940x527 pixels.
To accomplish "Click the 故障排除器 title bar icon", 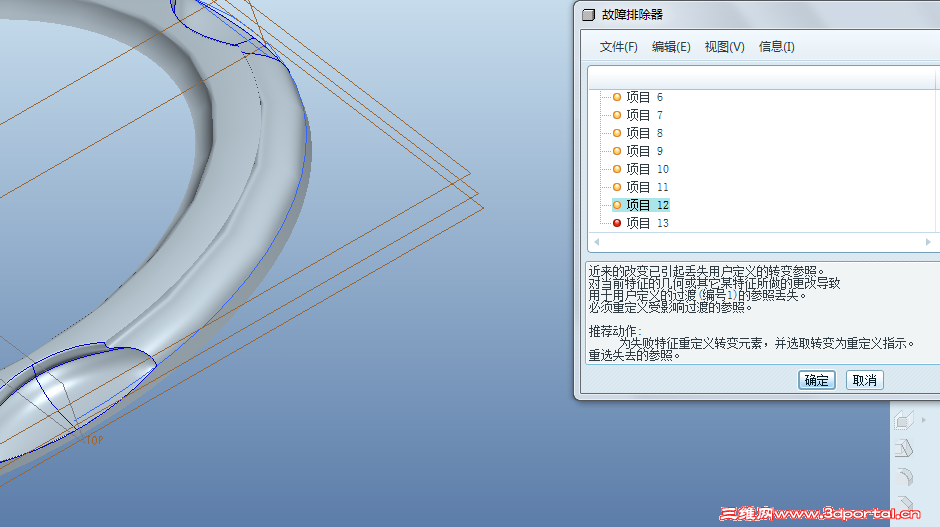I will pos(589,15).
